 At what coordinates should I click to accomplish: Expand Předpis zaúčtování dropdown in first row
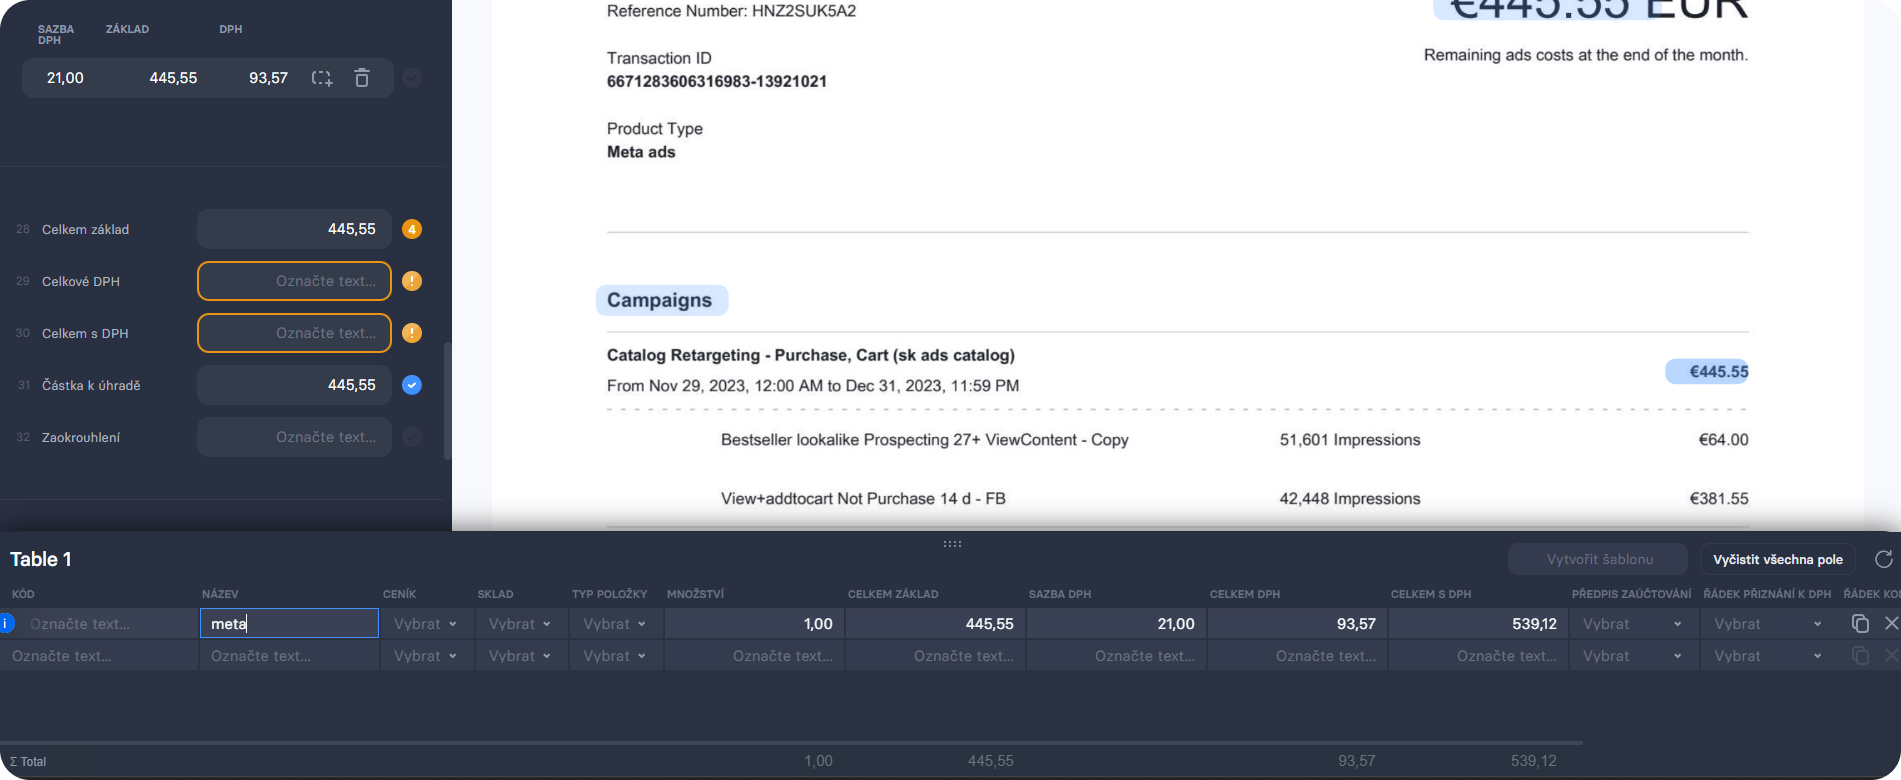(x=1633, y=624)
